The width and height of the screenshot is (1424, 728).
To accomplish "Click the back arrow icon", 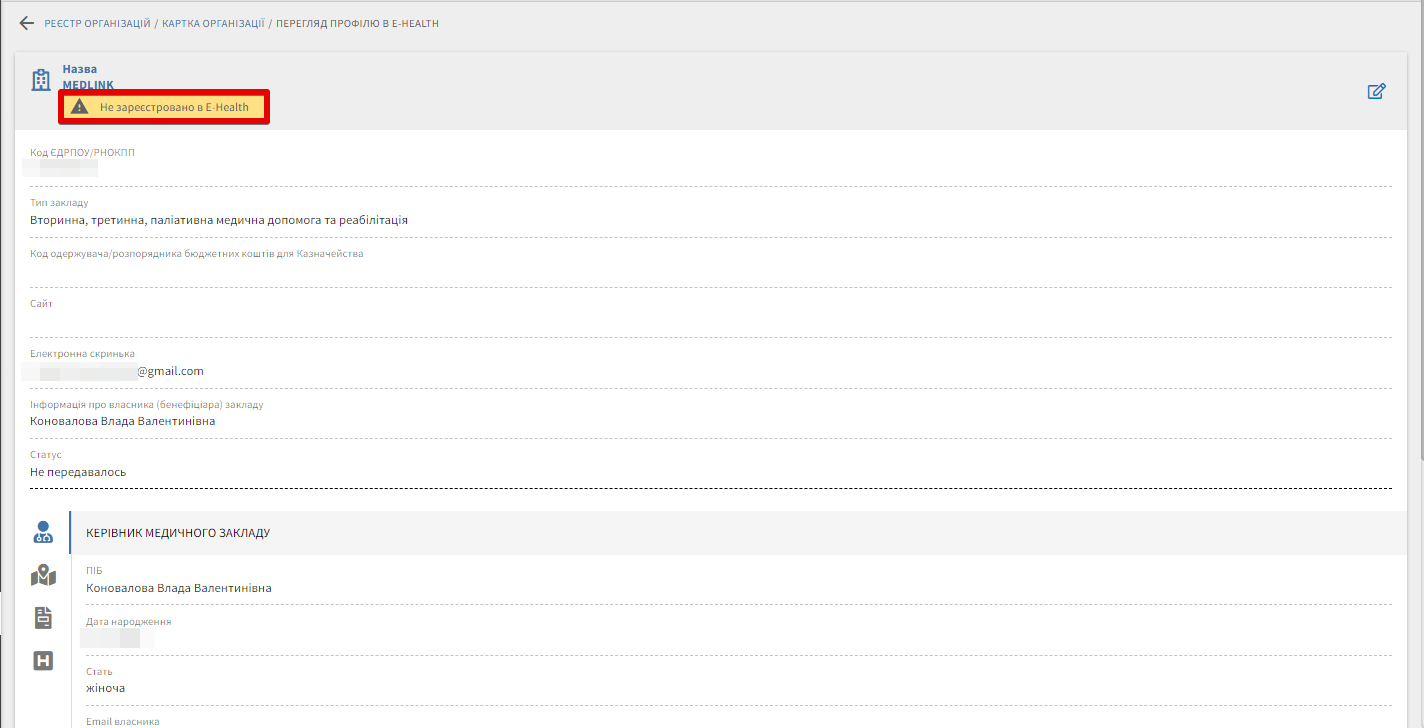I will point(27,23).
